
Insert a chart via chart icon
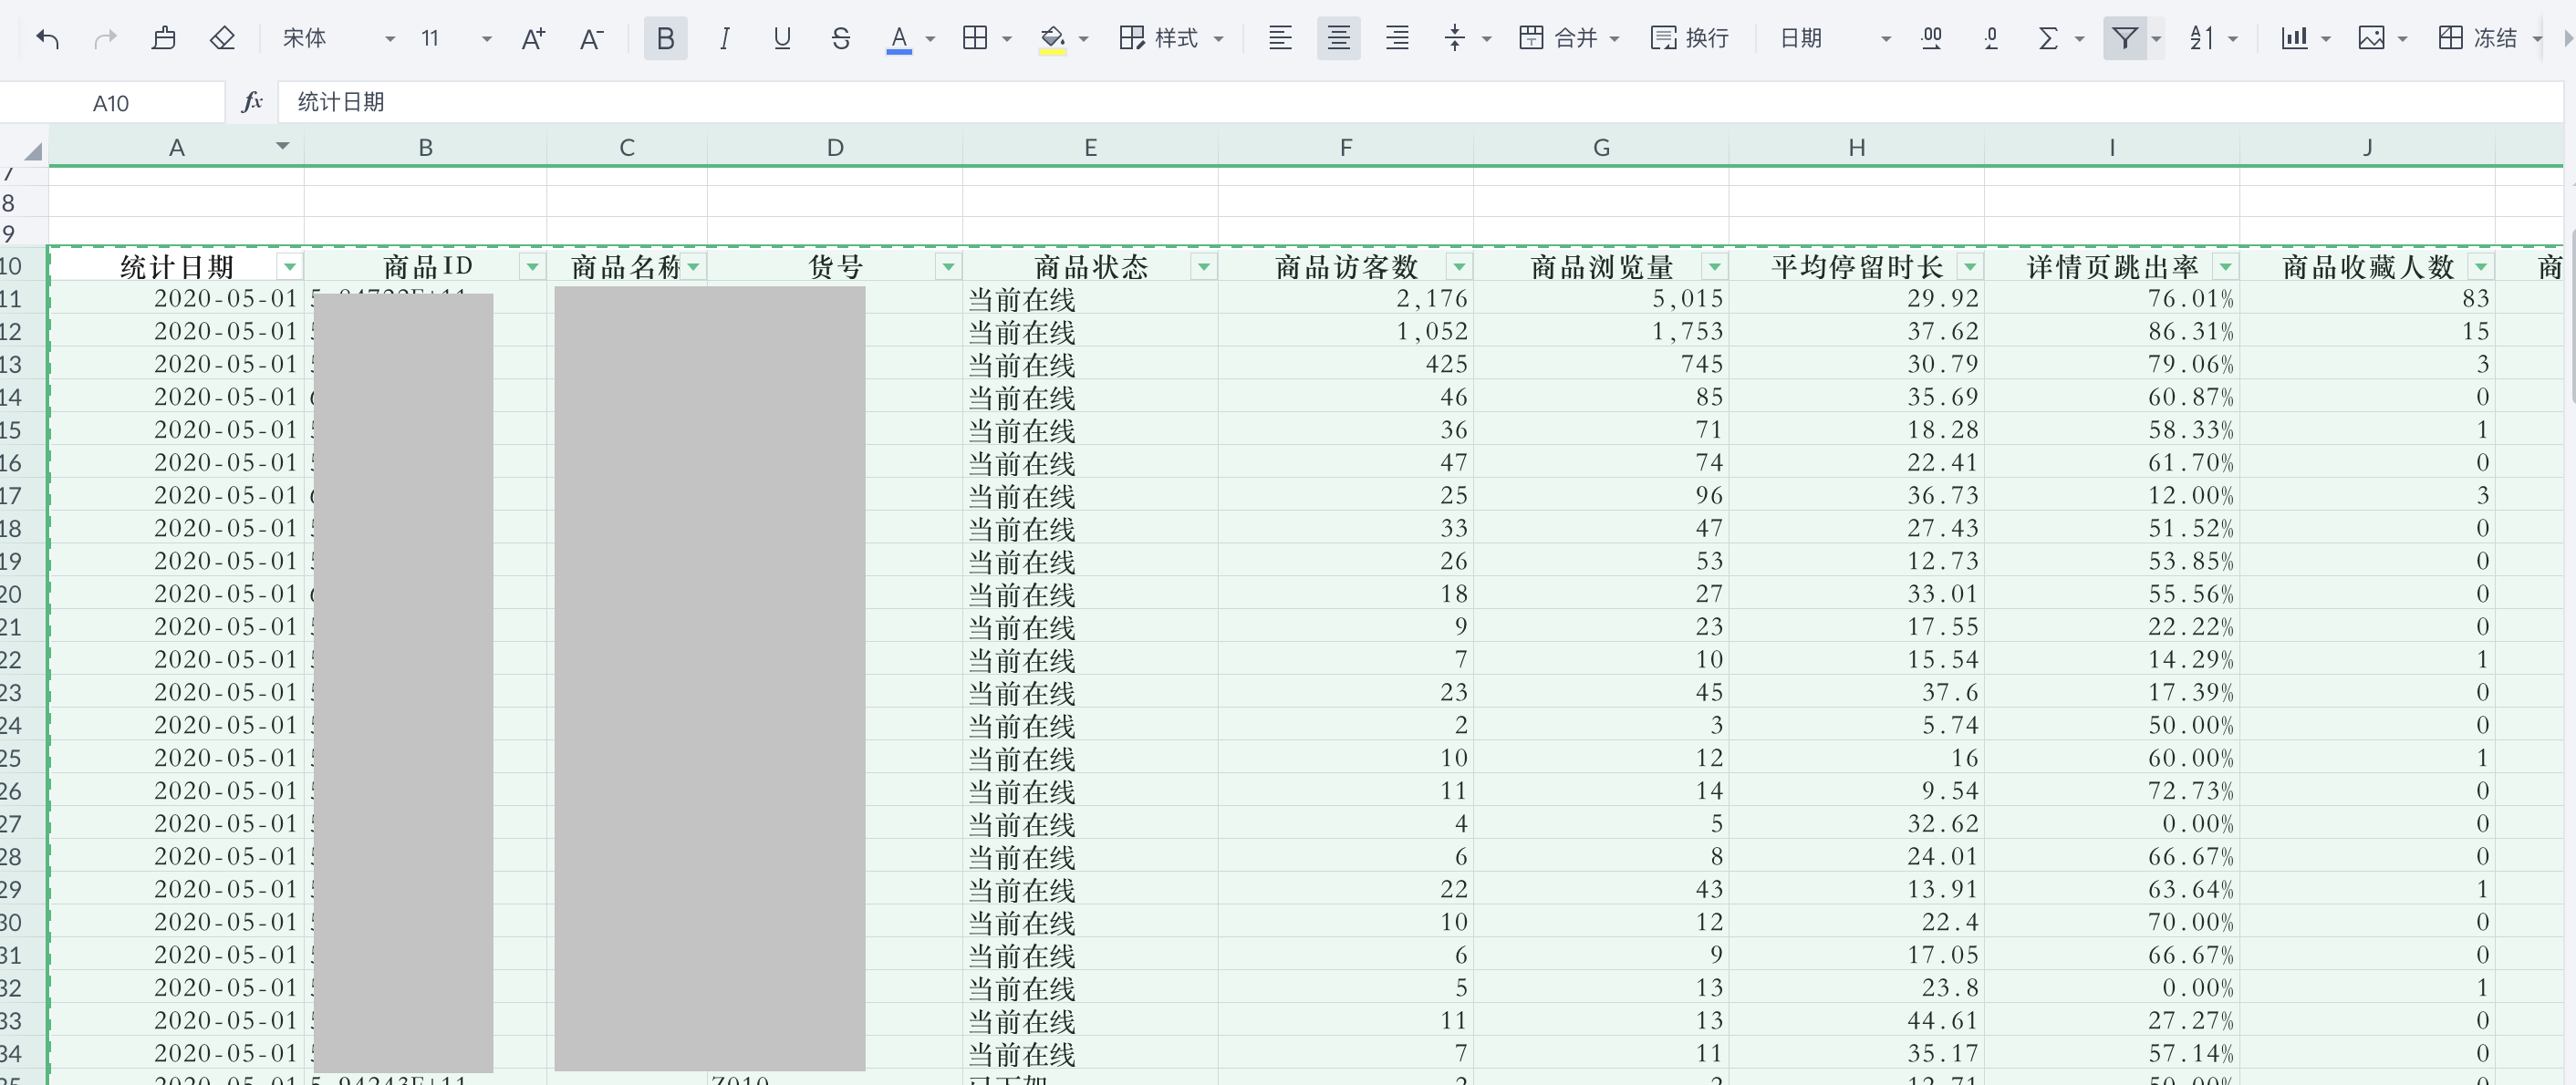click(2294, 39)
